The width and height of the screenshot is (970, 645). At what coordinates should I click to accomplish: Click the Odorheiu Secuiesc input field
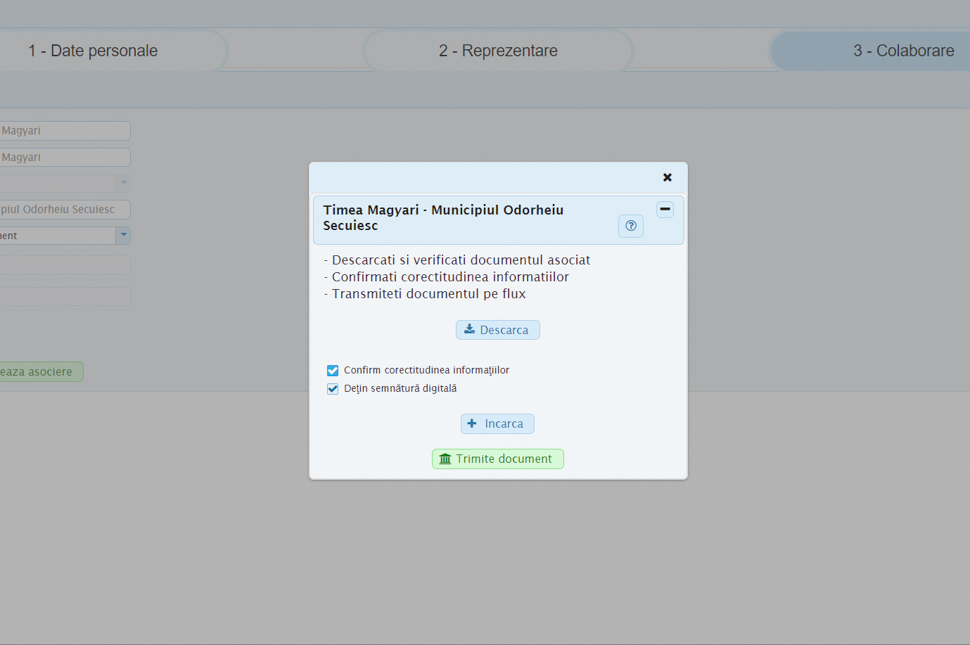click(x=63, y=210)
